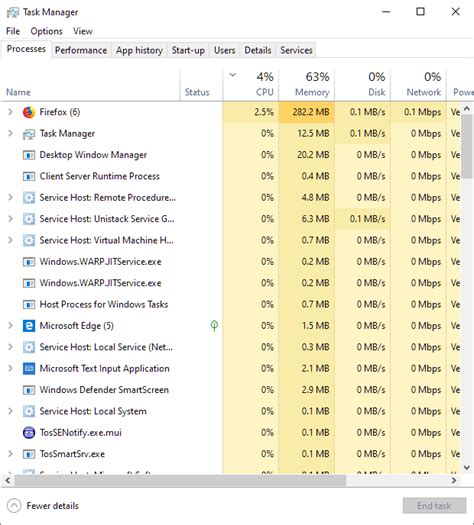This screenshot has height=525, width=474.
Task: Select Task Manager memory value 12.5 MB
Action: pyautogui.click(x=307, y=133)
